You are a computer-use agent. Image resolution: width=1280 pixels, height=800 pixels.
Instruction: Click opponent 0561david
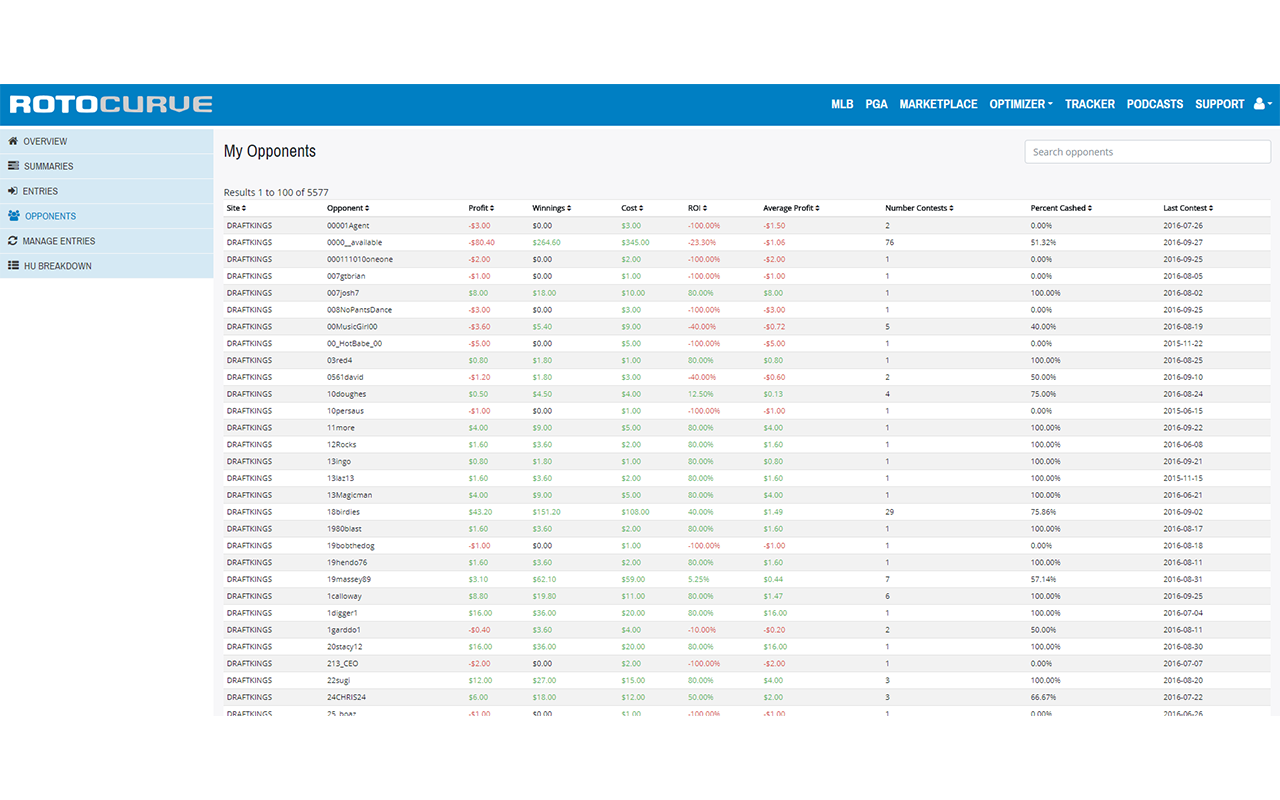pos(346,378)
